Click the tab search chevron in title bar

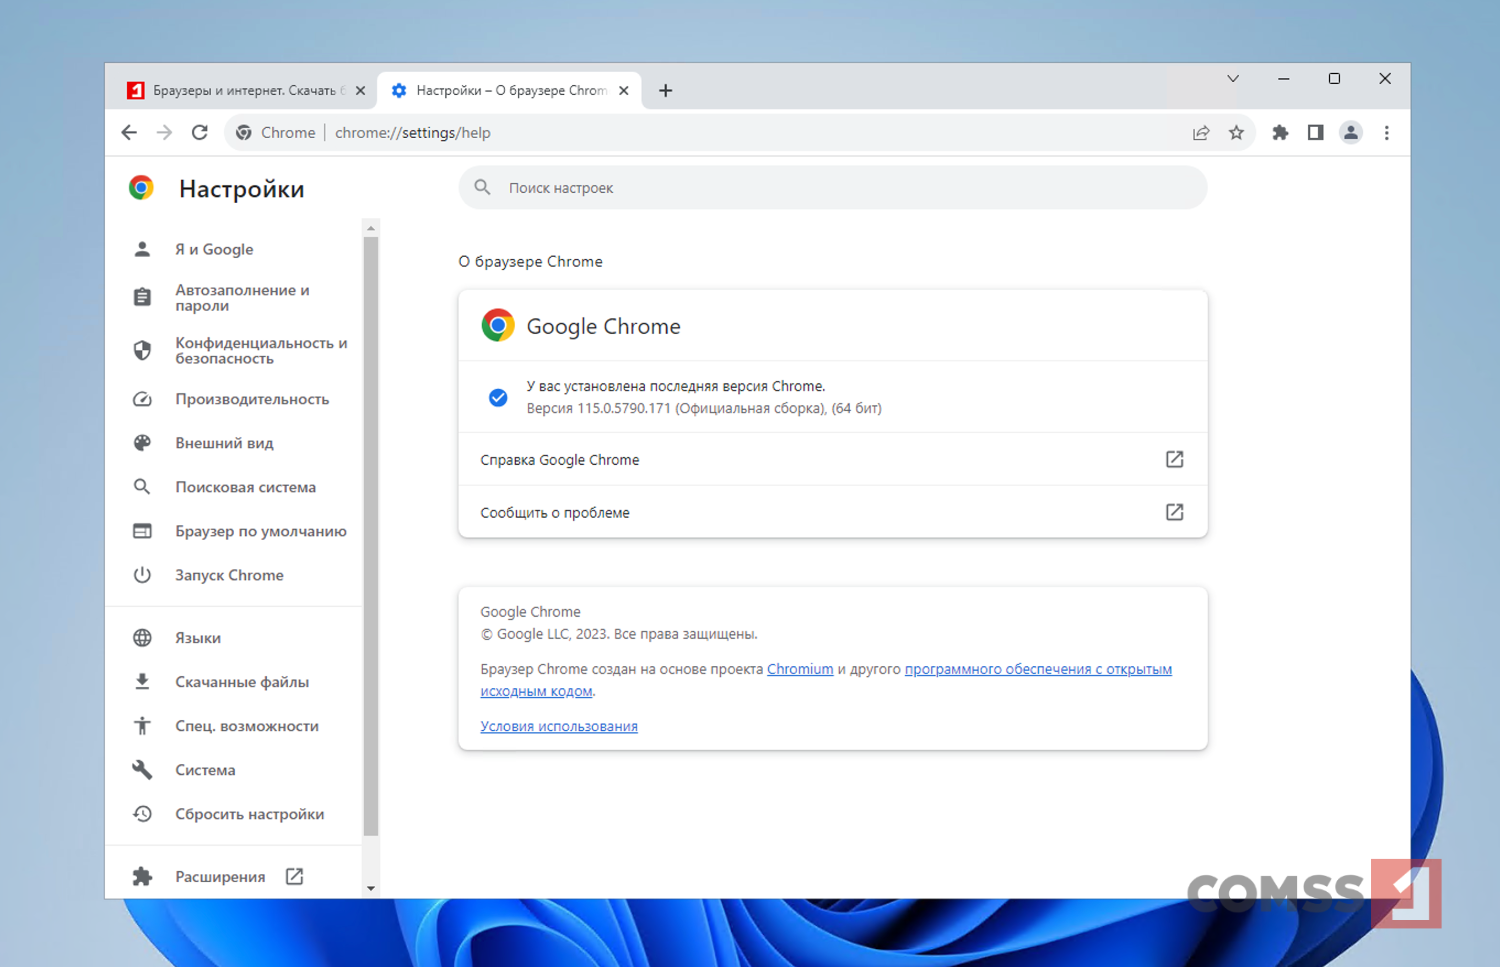pyautogui.click(x=1233, y=78)
